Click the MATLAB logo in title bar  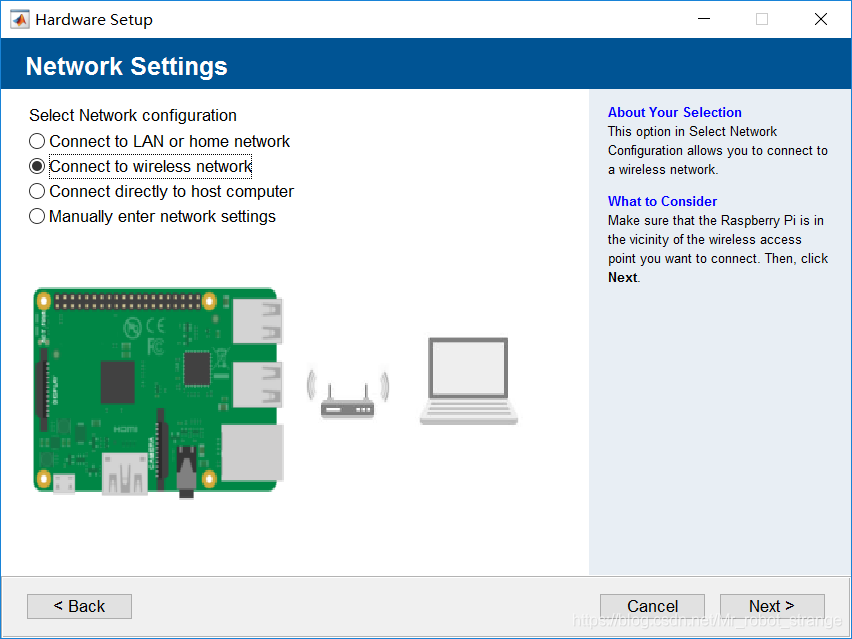click(x=19, y=19)
